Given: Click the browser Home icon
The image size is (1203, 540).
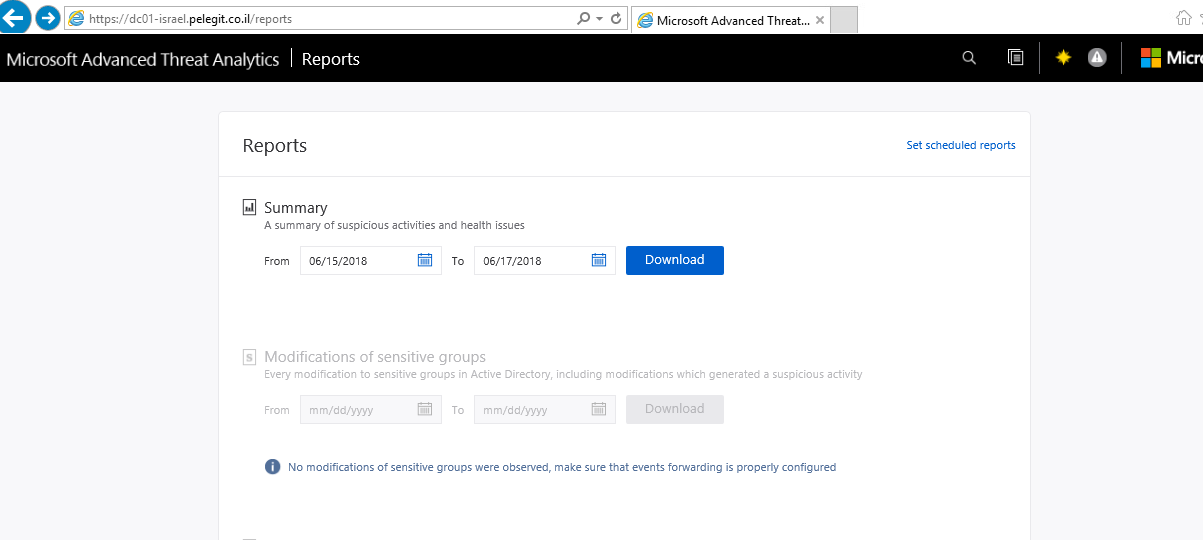Looking at the screenshot, I should click(1184, 18).
